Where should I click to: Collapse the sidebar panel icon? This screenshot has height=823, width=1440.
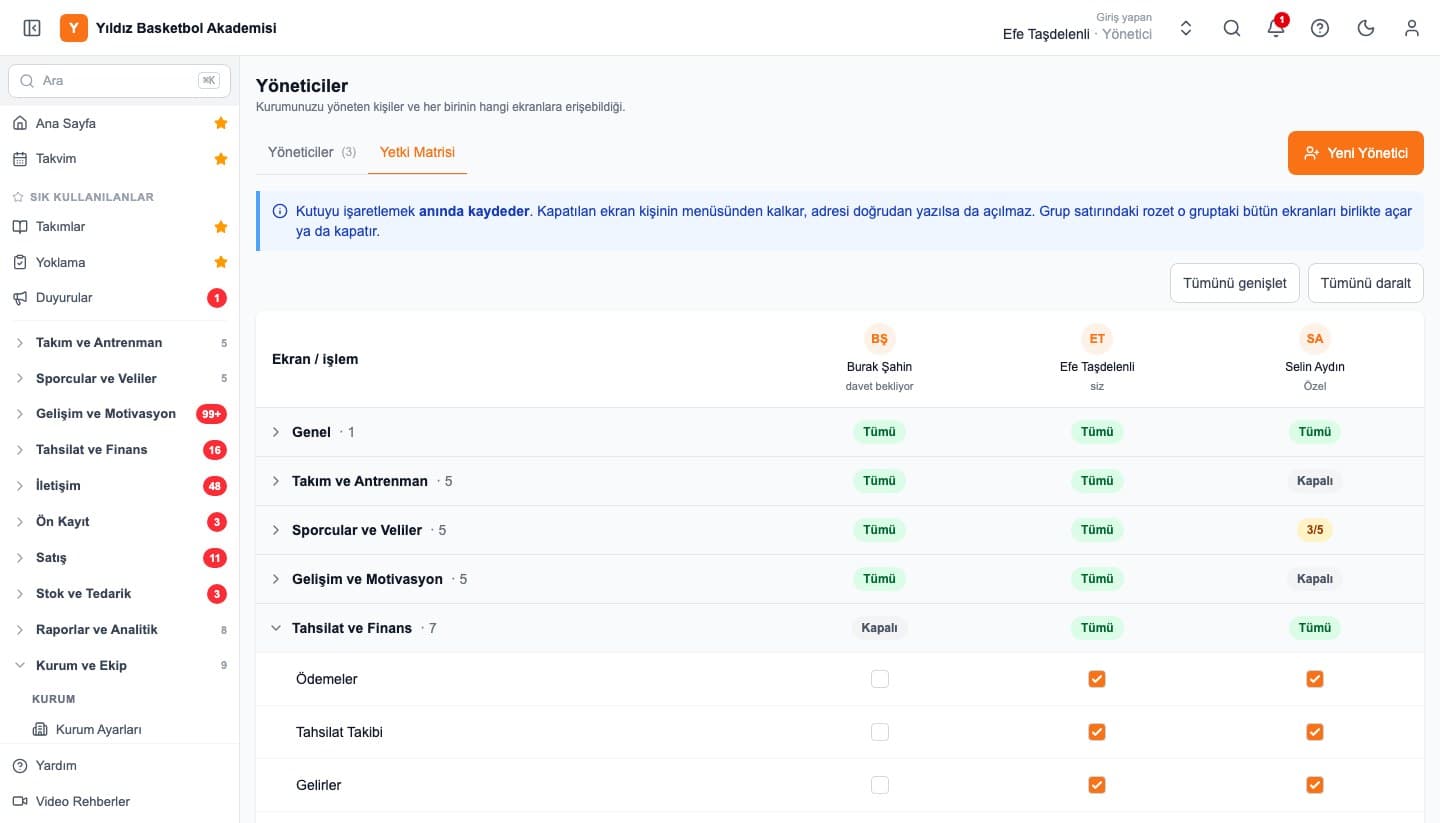click(31, 28)
